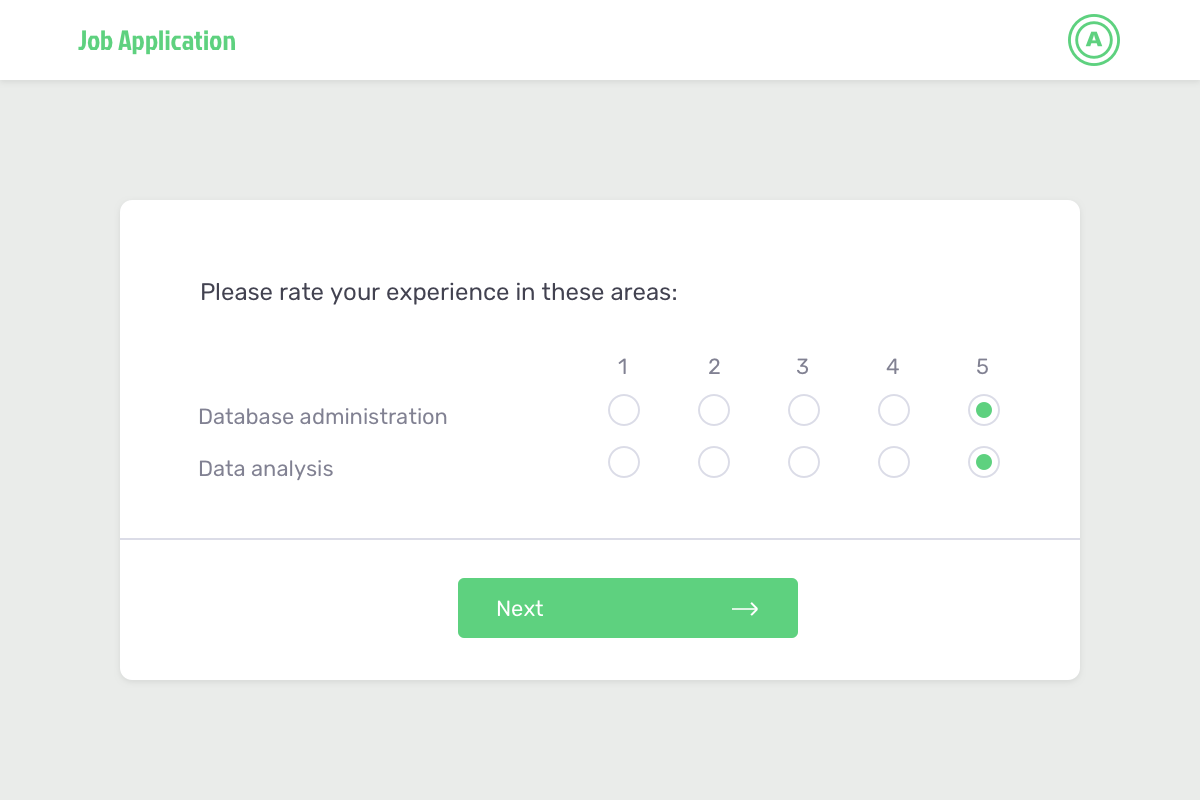Screen dimensions: 1200x800
Task: Click the selected rating 5 for Database administration
Action: pyautogui.click(x=983, y=410)
